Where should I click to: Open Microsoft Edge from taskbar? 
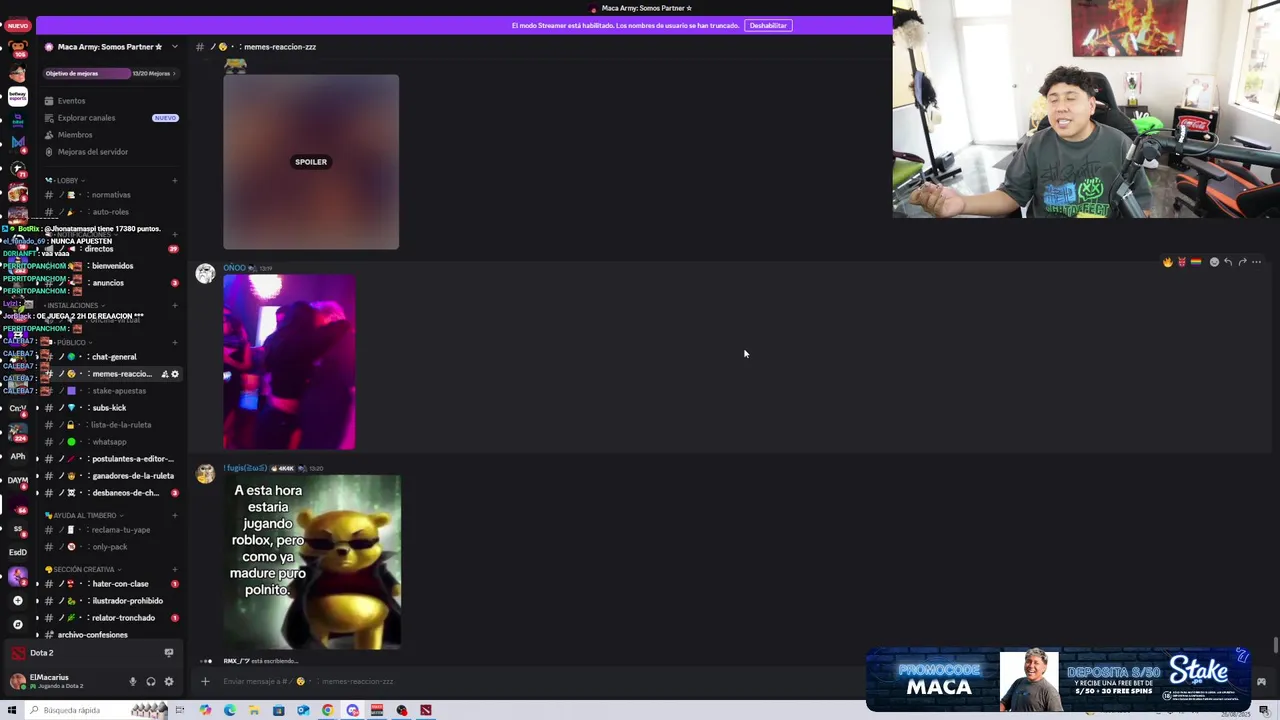(230, 711)
